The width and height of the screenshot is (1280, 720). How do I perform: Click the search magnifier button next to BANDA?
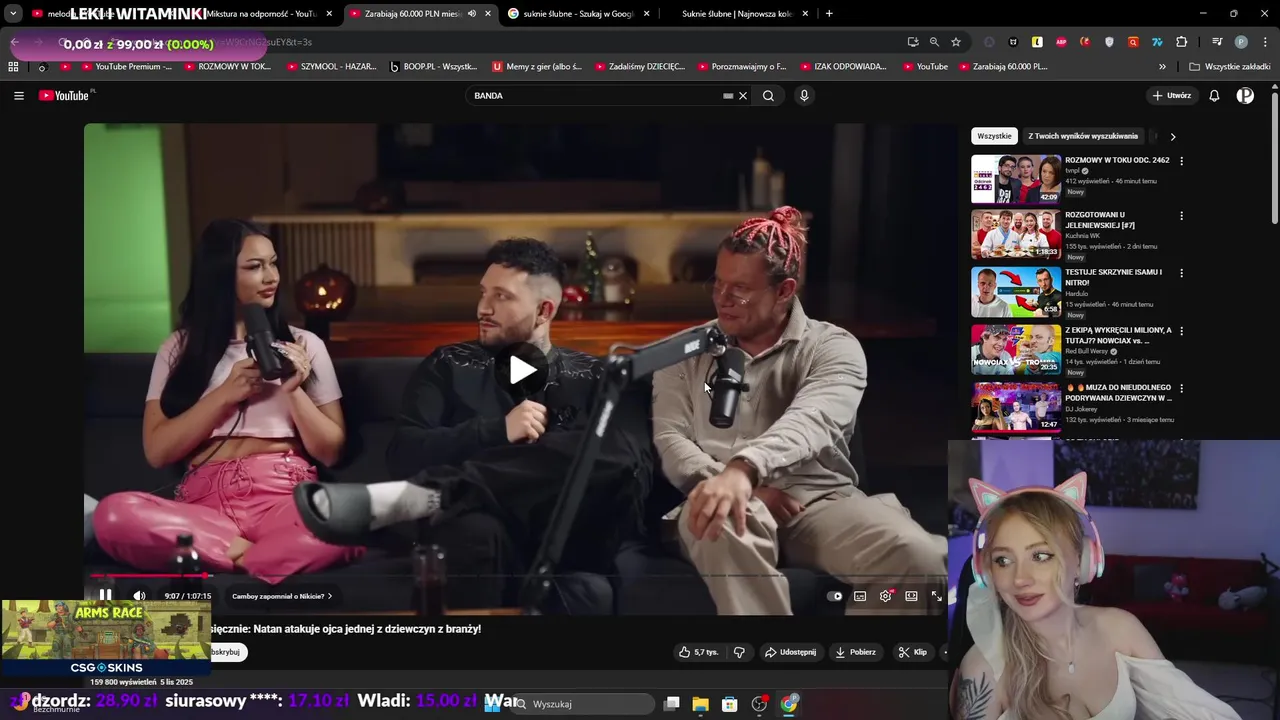pyautogui.click(x=768, y=96)
